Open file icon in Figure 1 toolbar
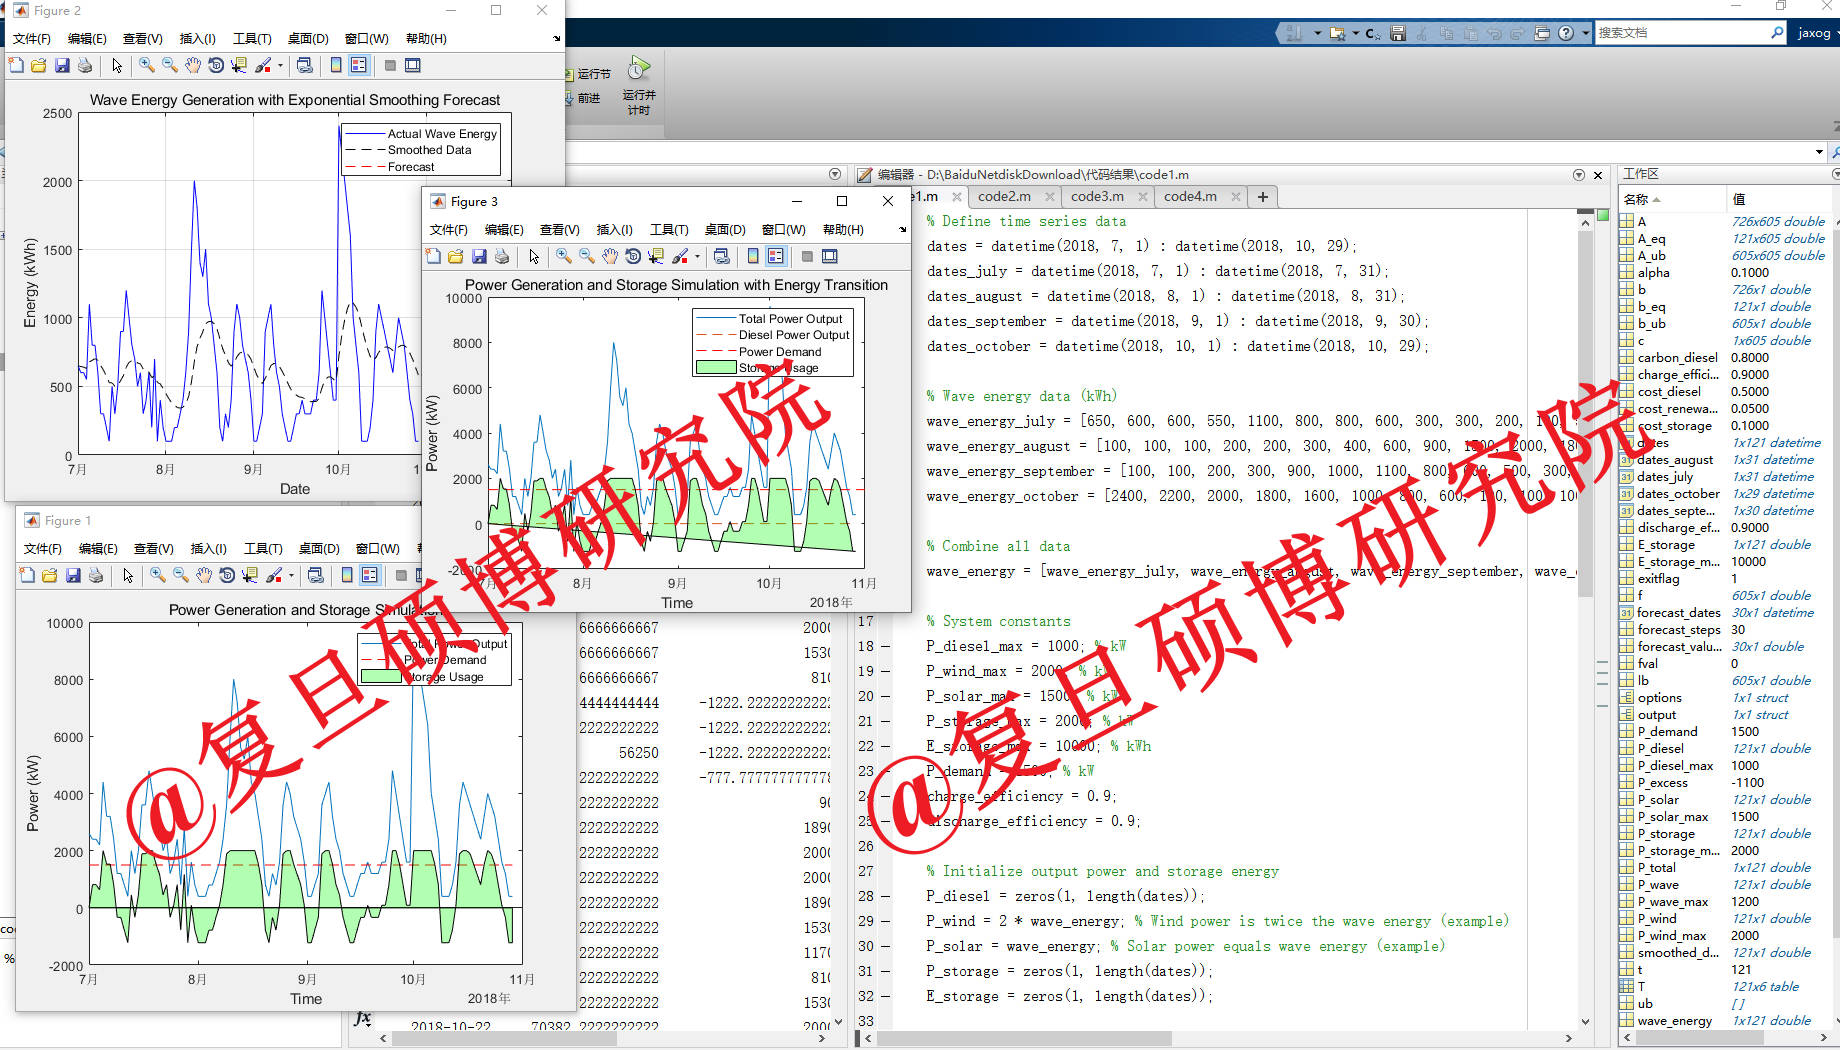 point(49,575)
